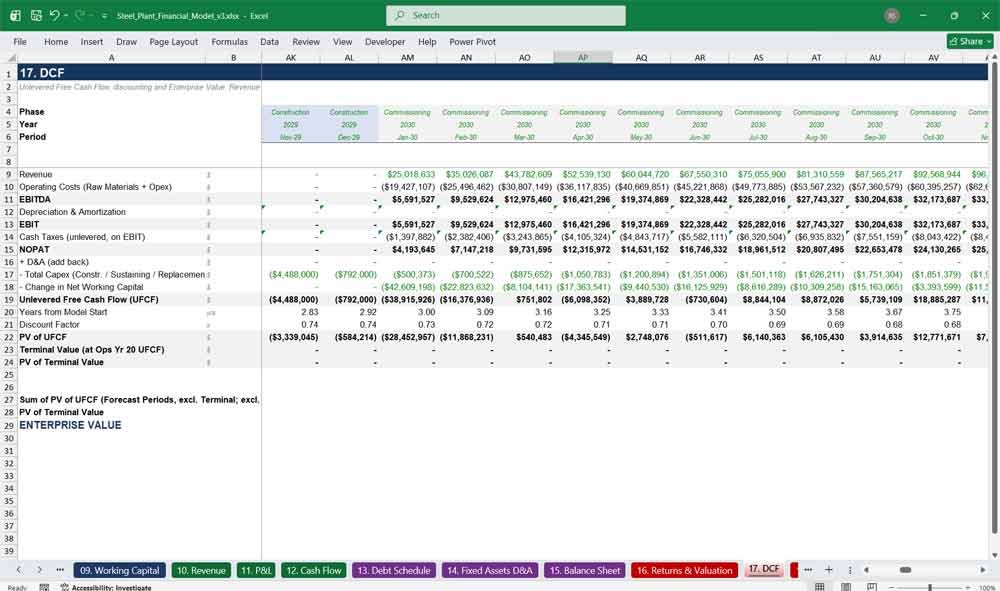Image resolution: width=1000 pixels, height=591 pixels.
Task: Click the next sheet navigation arrow
Action: (x=40, y=570)
